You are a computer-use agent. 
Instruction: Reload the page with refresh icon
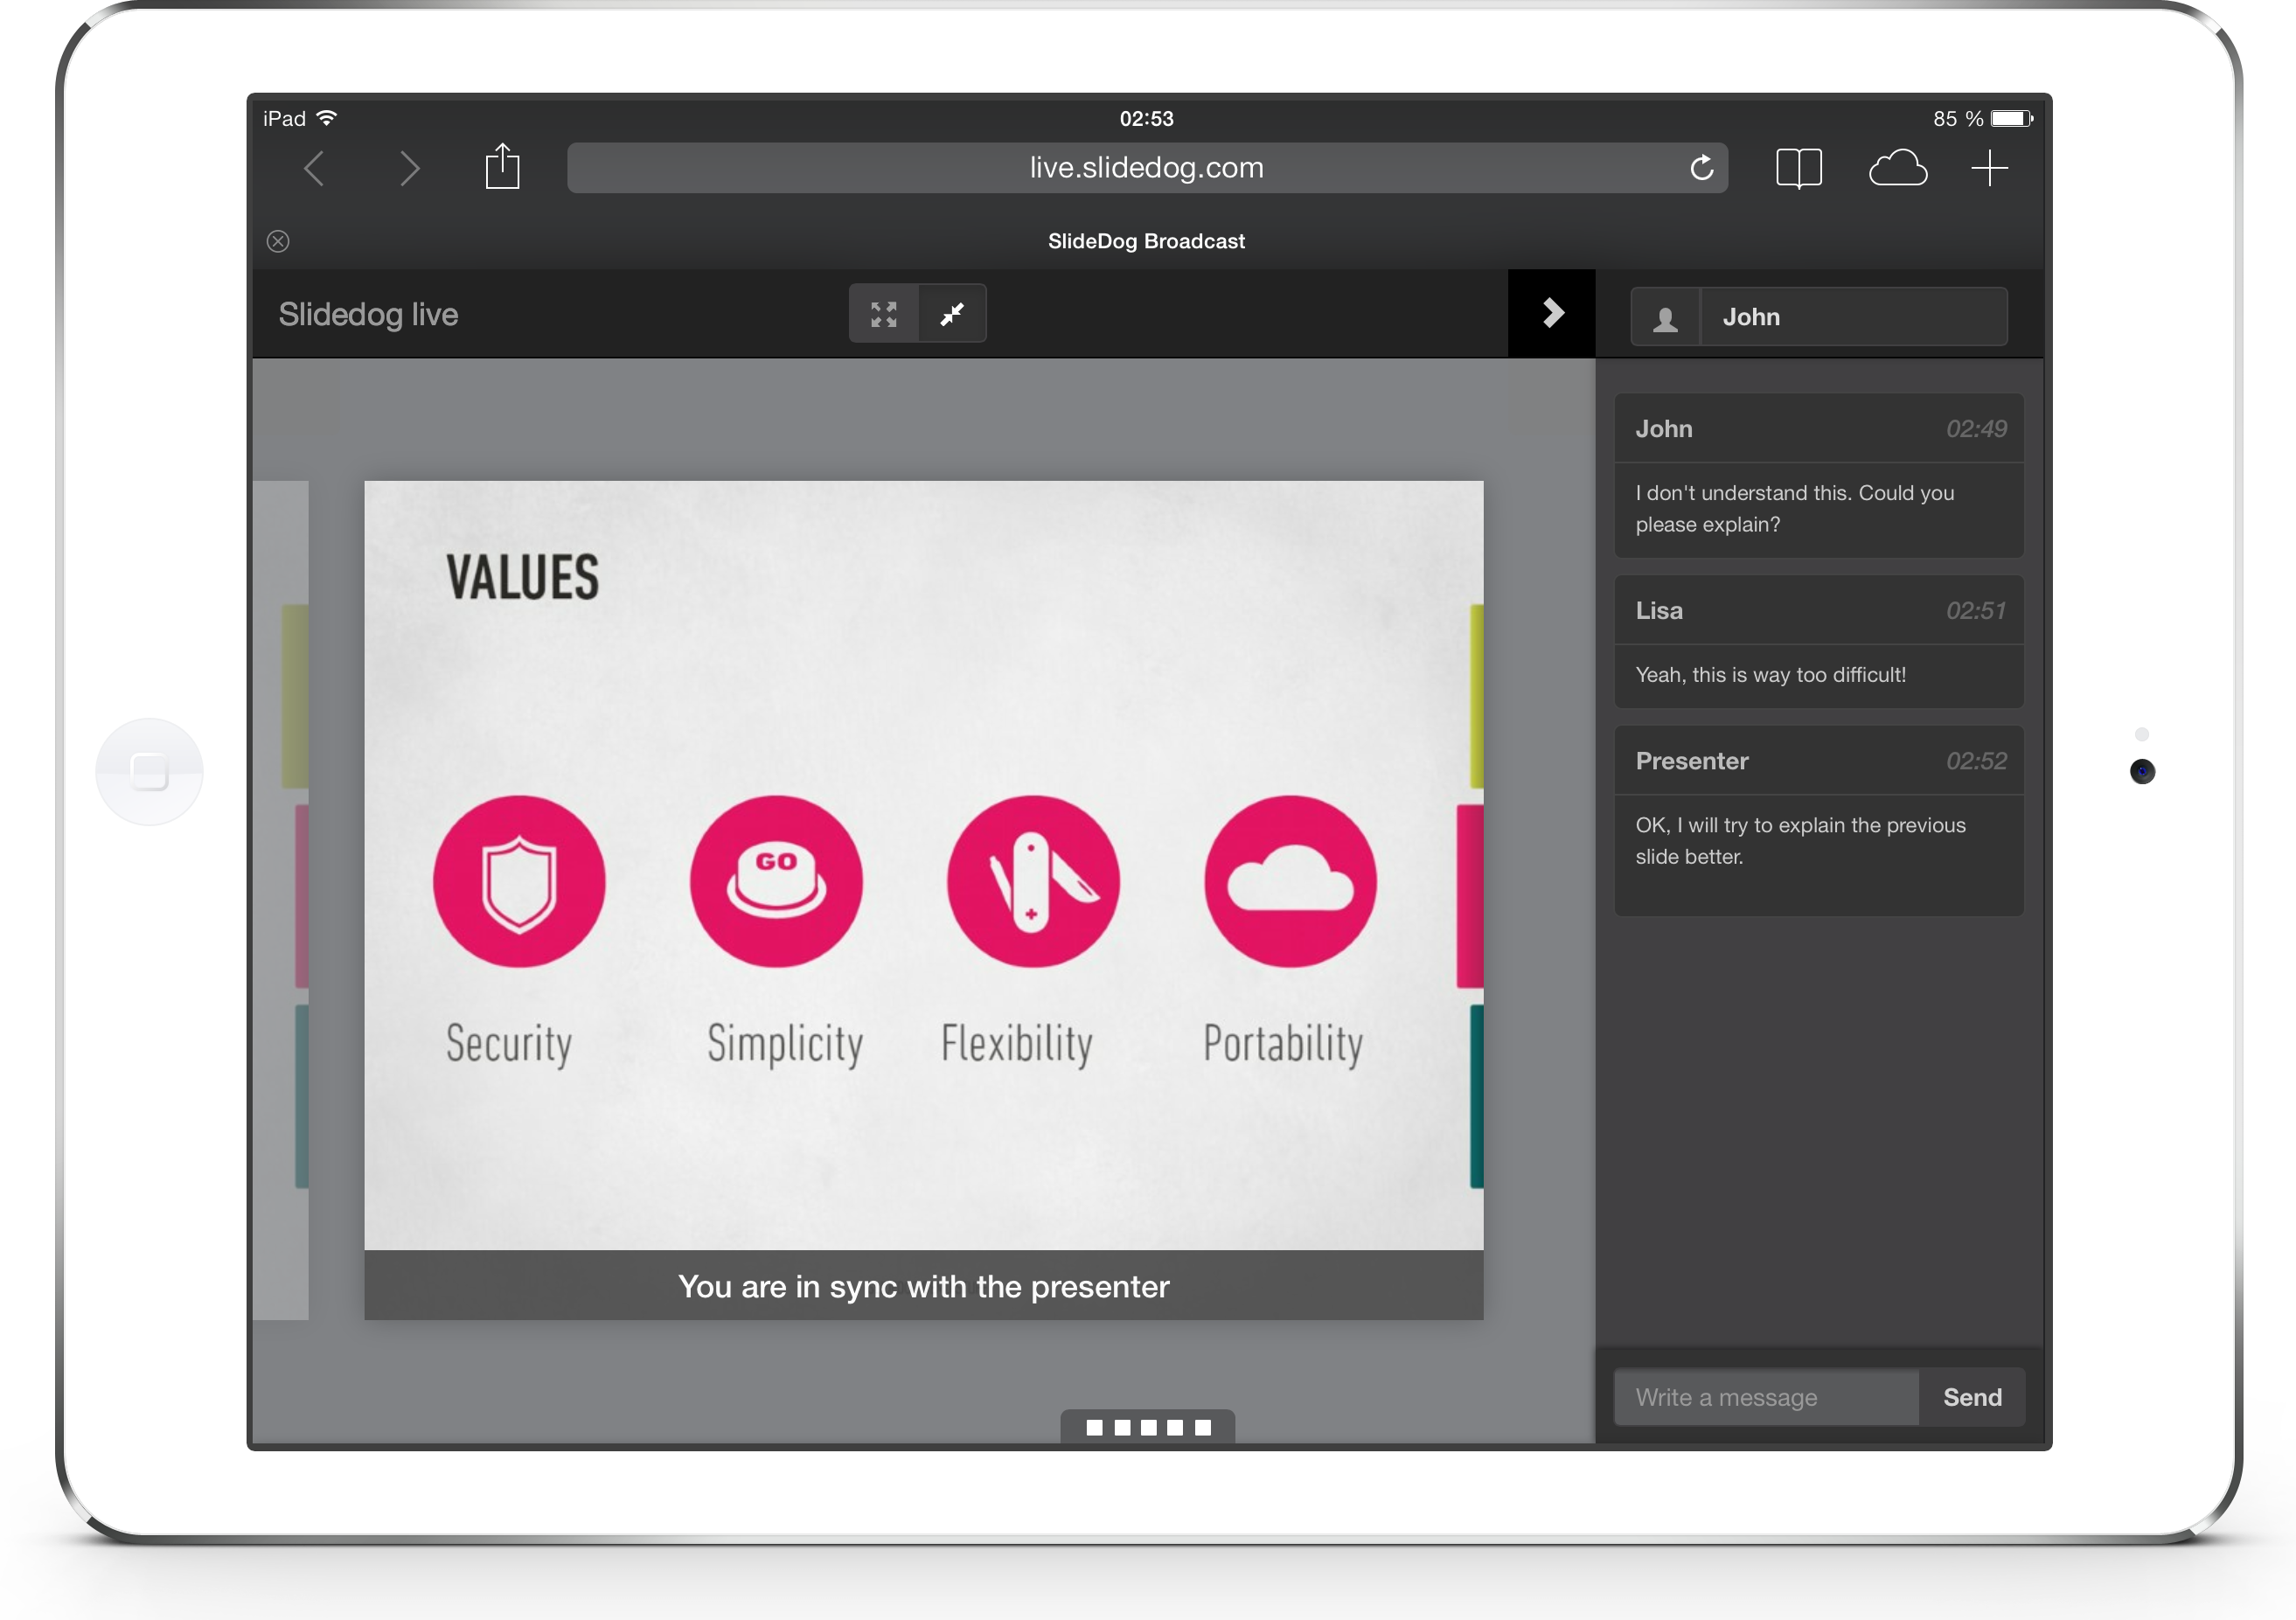click(x=1701, y=168)
